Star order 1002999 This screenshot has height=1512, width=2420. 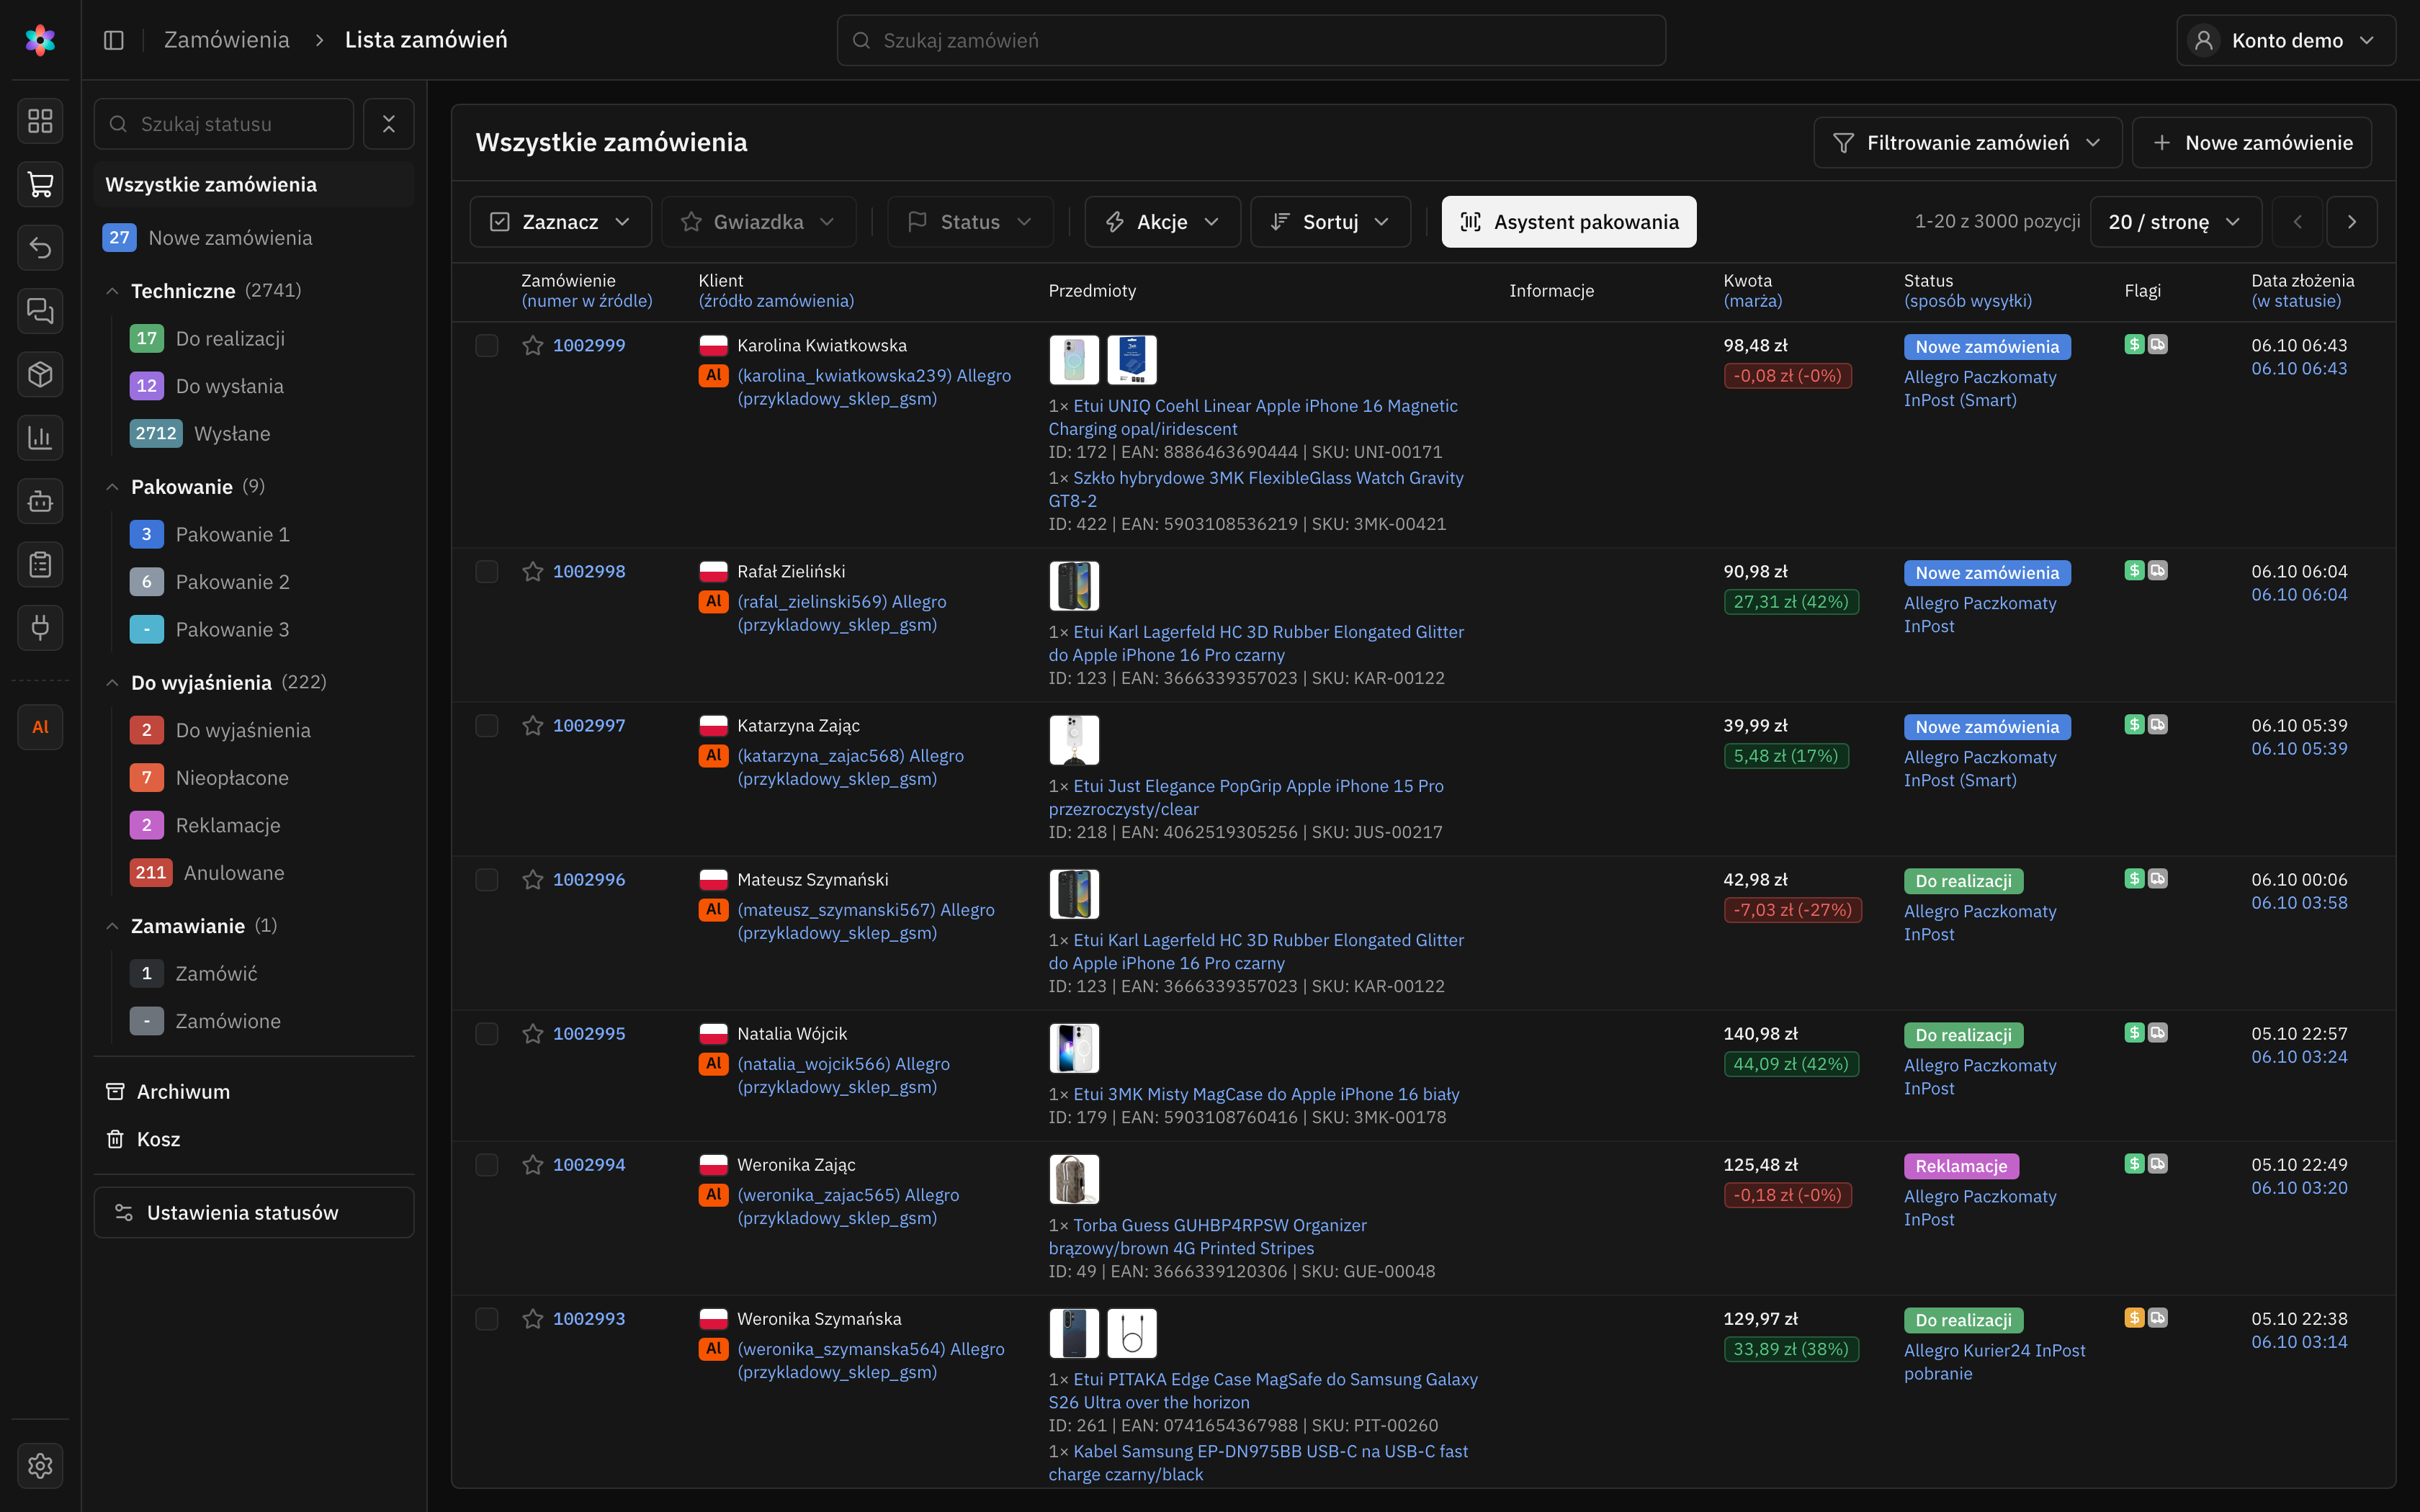coord(533,345)
